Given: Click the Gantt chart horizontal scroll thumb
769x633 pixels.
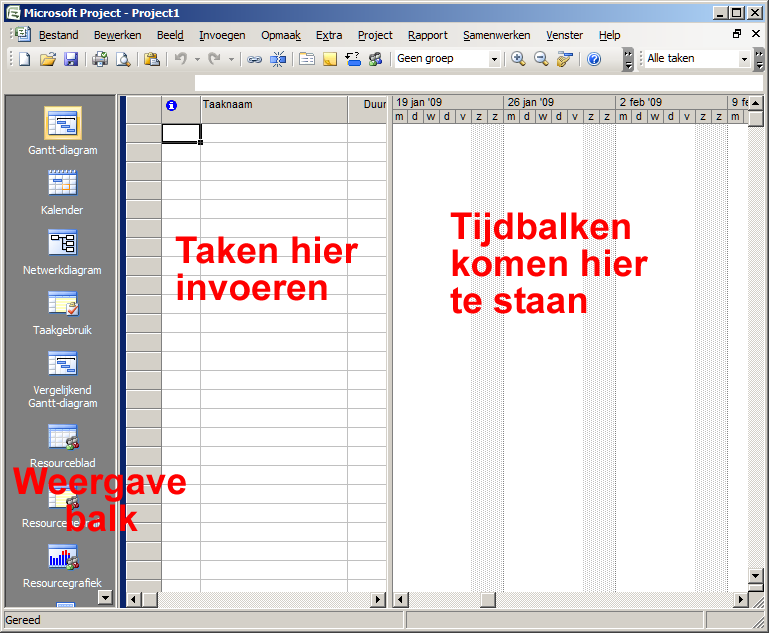Looking at the screenshot, I should (x=487, y=600).
